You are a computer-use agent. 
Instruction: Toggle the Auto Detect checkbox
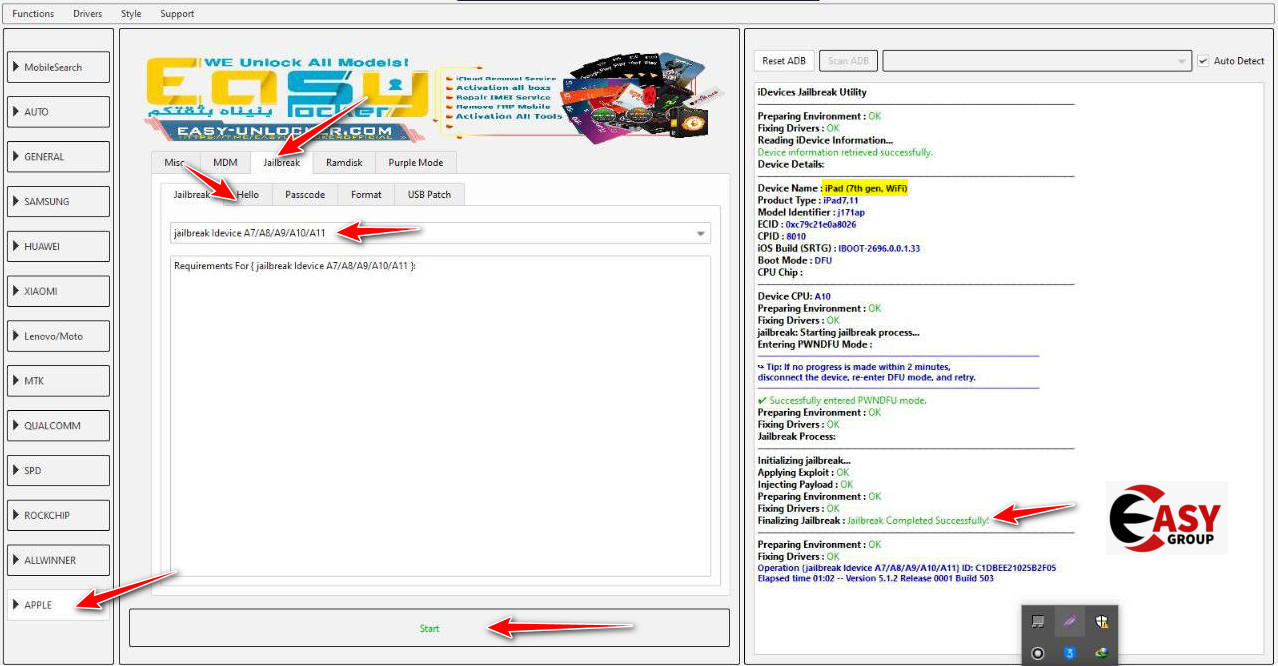pyautogui.click(x=1203, y=61)
